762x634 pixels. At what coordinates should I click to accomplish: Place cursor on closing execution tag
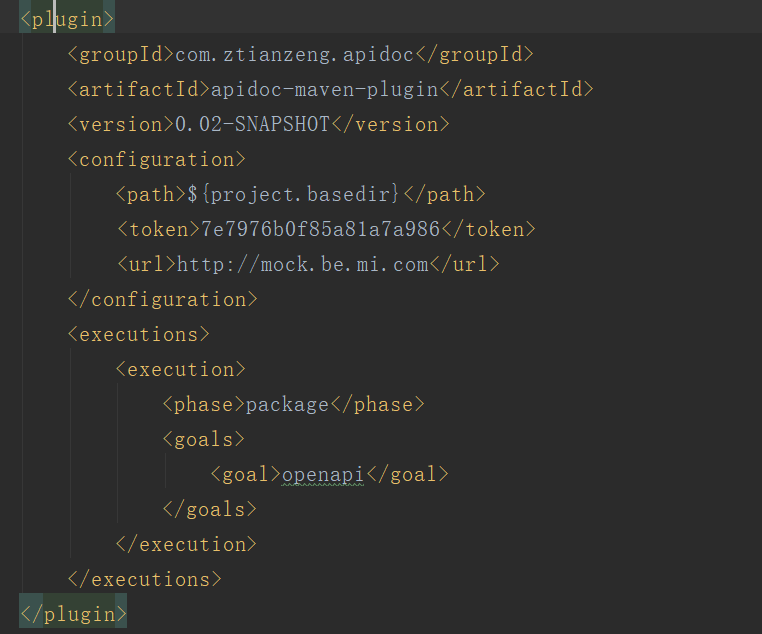186,544
